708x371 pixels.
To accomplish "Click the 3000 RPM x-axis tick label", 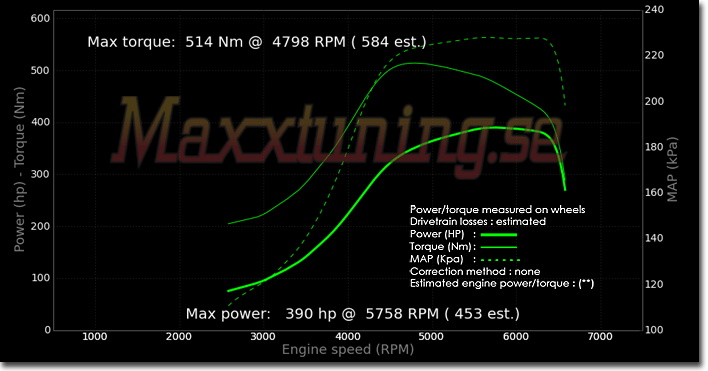I will 263,337.
